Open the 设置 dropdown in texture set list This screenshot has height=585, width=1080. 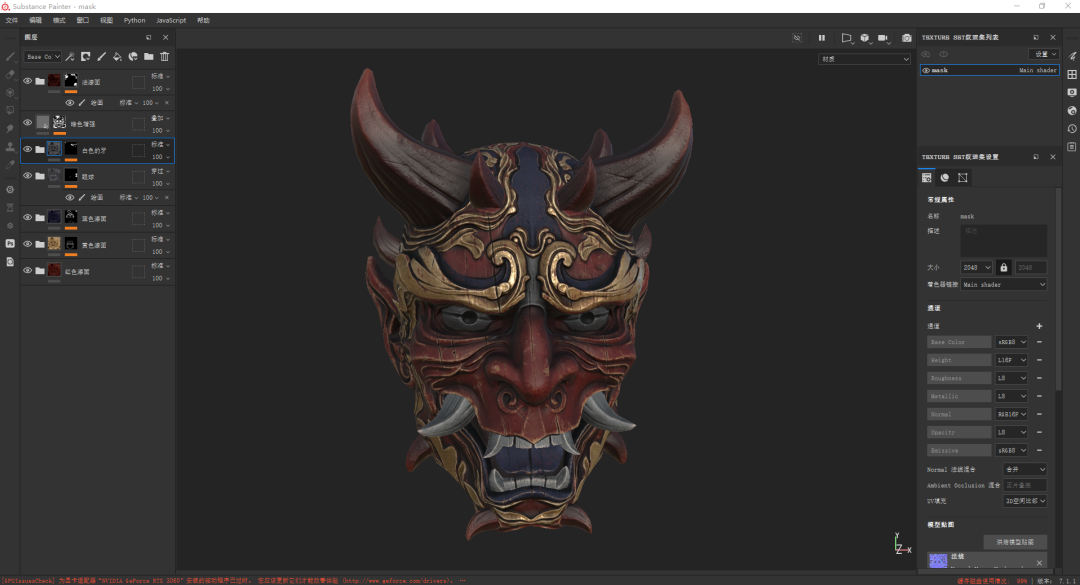(1043, 54)
